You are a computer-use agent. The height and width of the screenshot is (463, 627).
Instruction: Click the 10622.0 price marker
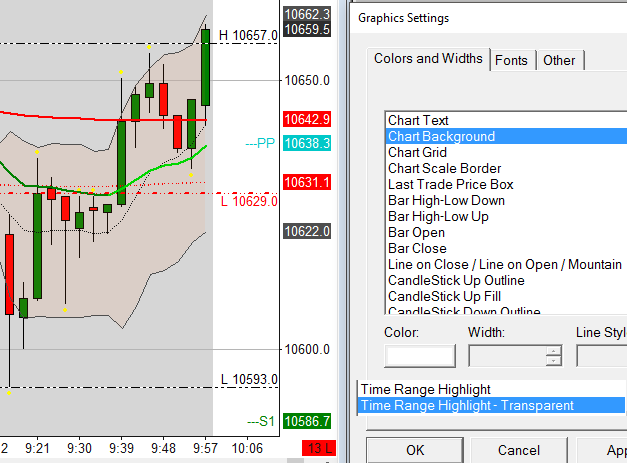(307, 231)
